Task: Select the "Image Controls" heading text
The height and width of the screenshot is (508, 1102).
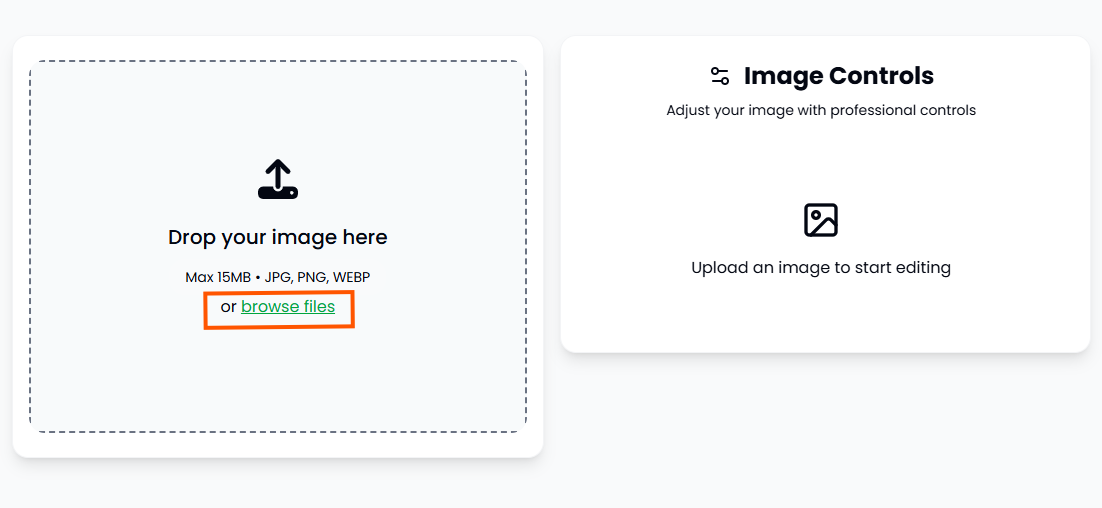Action: [x=838, y=76]
